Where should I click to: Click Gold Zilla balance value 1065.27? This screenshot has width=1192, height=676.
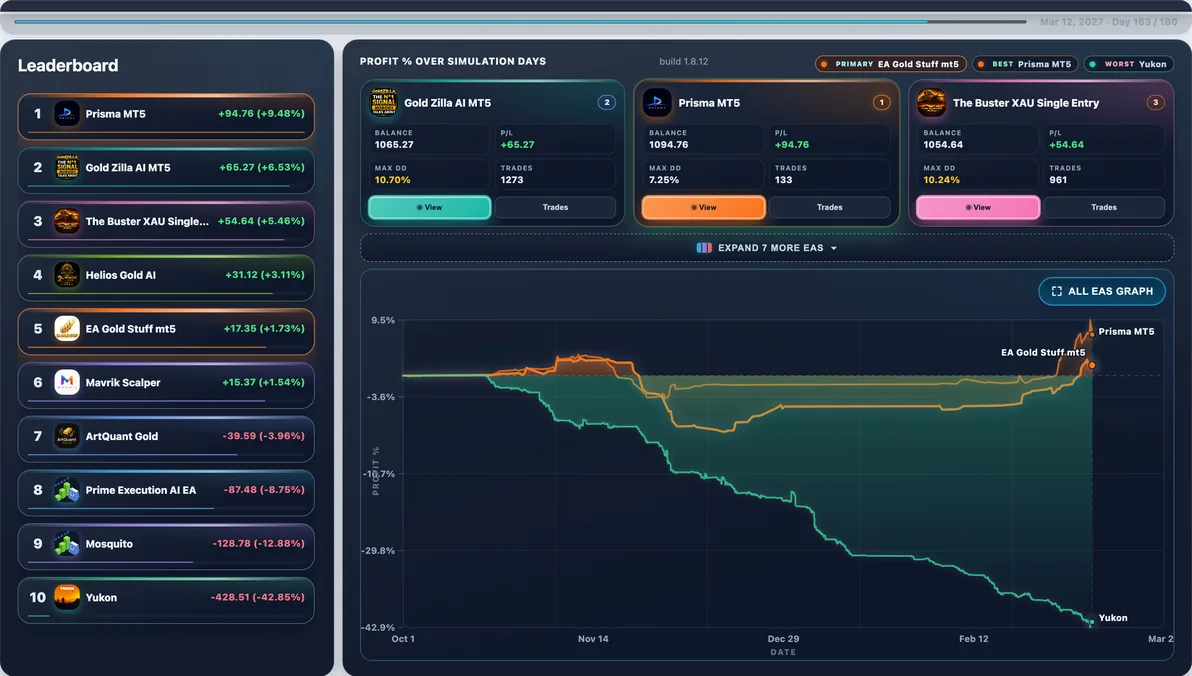pyautogui.click(x=394, y=144)
